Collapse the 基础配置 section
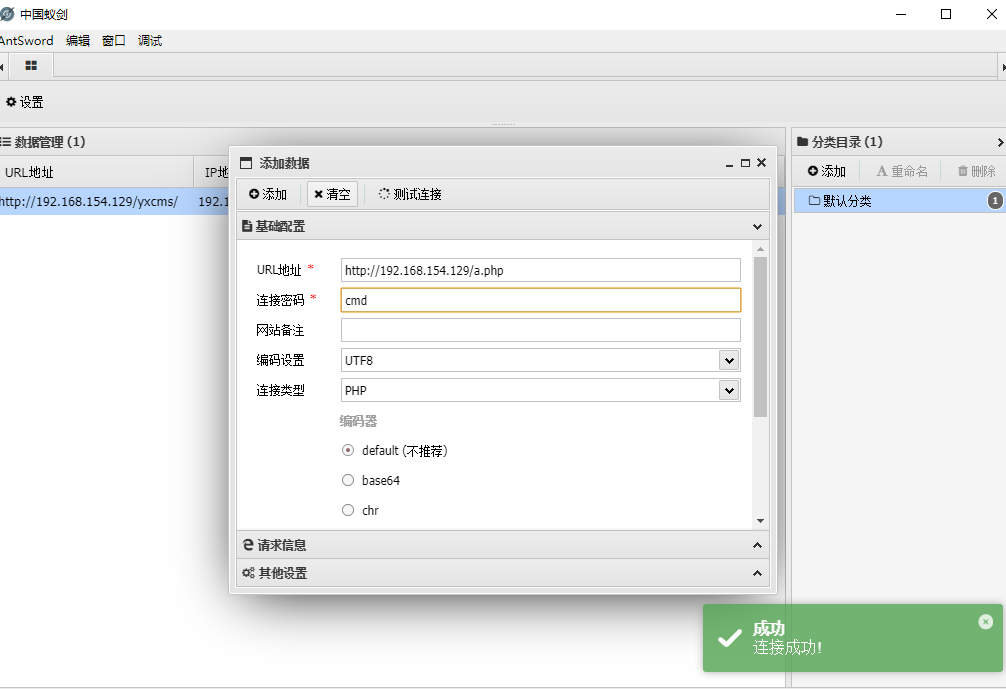Viewport: 1006px width, 689px height. [503, 226]
